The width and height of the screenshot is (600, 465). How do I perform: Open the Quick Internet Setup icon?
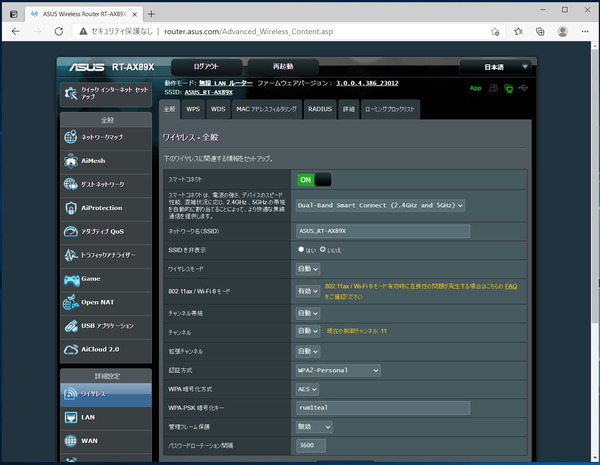(71, 93)
